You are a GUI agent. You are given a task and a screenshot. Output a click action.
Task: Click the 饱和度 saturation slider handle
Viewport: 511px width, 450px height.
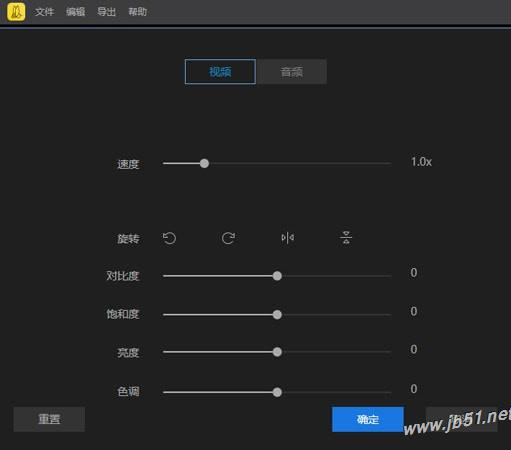point(277,315)
